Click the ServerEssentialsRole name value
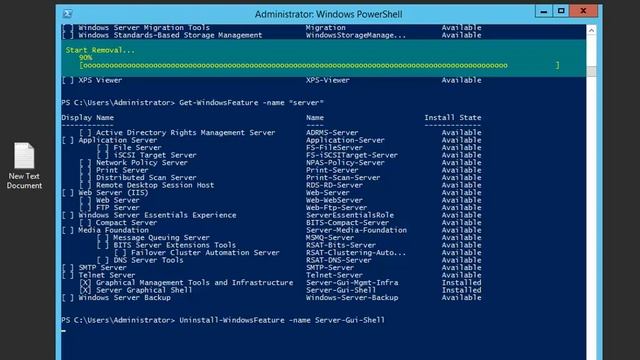 tap(350, 215)
